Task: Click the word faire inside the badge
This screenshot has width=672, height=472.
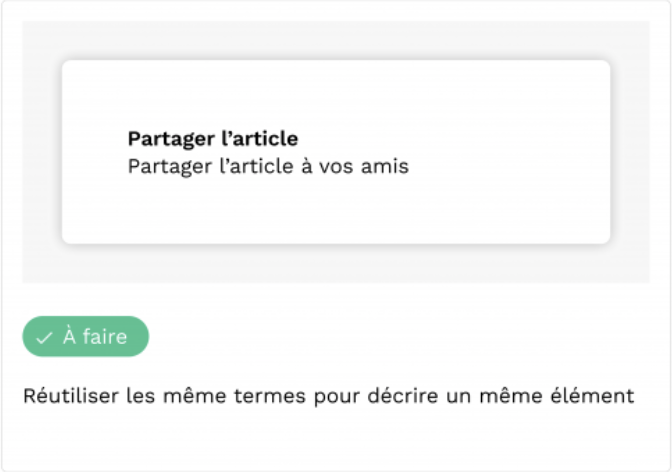Action: (105, 337)
